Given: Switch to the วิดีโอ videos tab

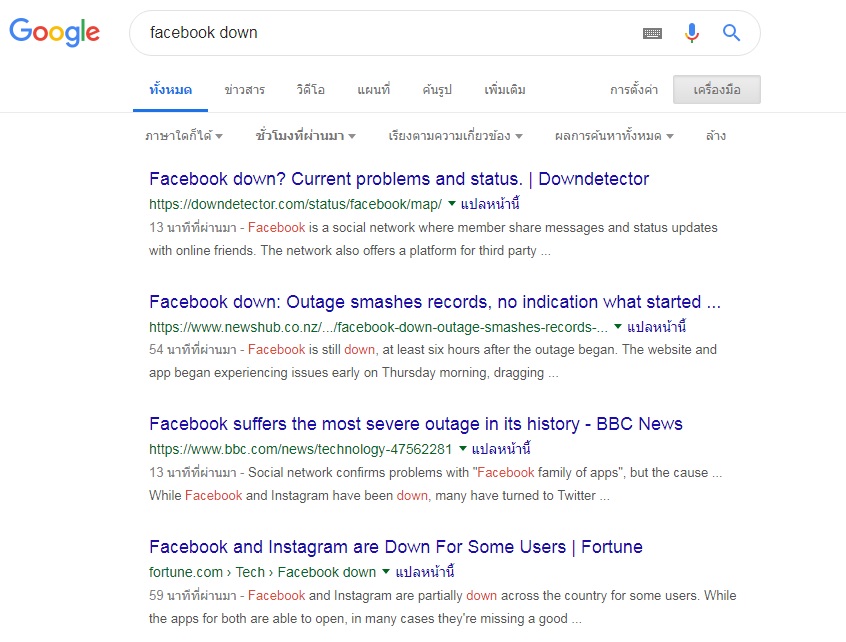Looking at the screenshot, I should coord(310,90).
